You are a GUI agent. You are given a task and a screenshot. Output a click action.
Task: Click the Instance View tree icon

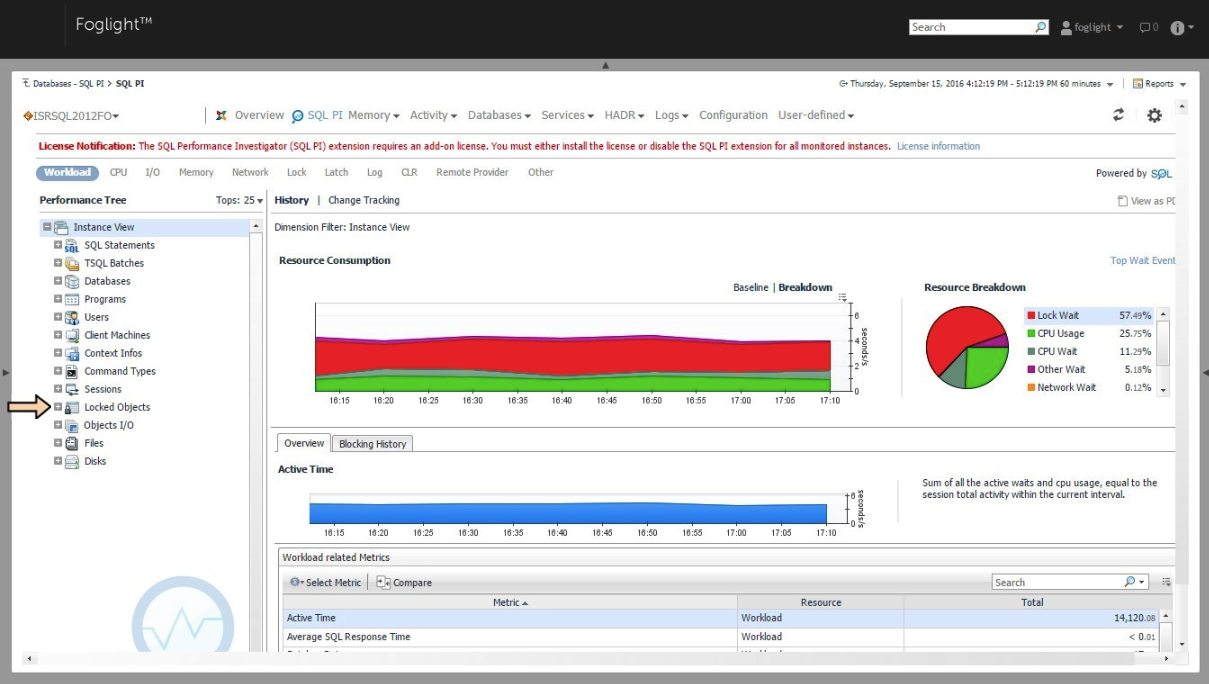click(x=61, y=227)
